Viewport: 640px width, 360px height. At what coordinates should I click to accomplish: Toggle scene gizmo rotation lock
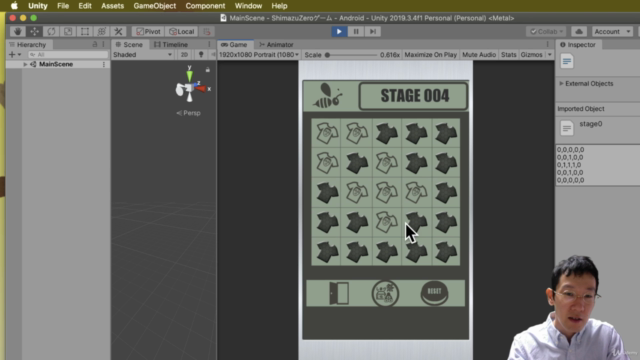(208, 70)
